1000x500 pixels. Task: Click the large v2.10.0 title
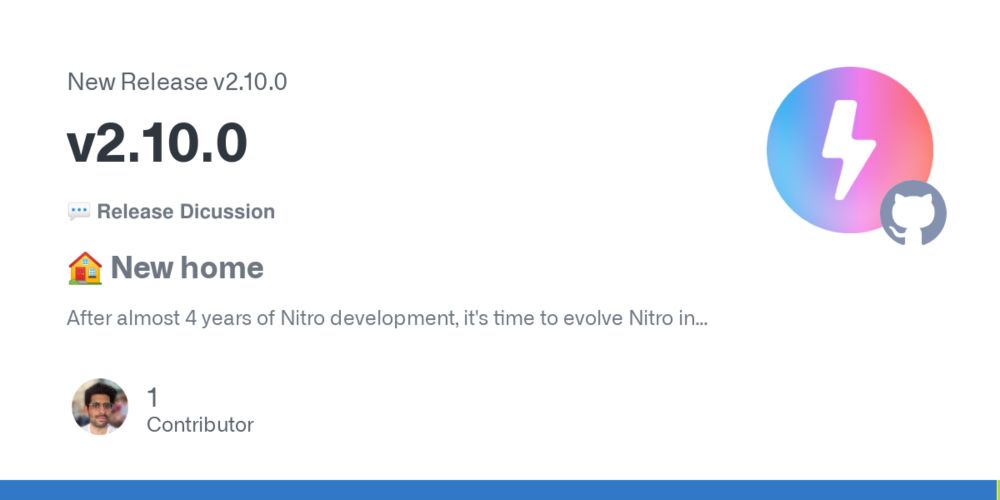157,144
